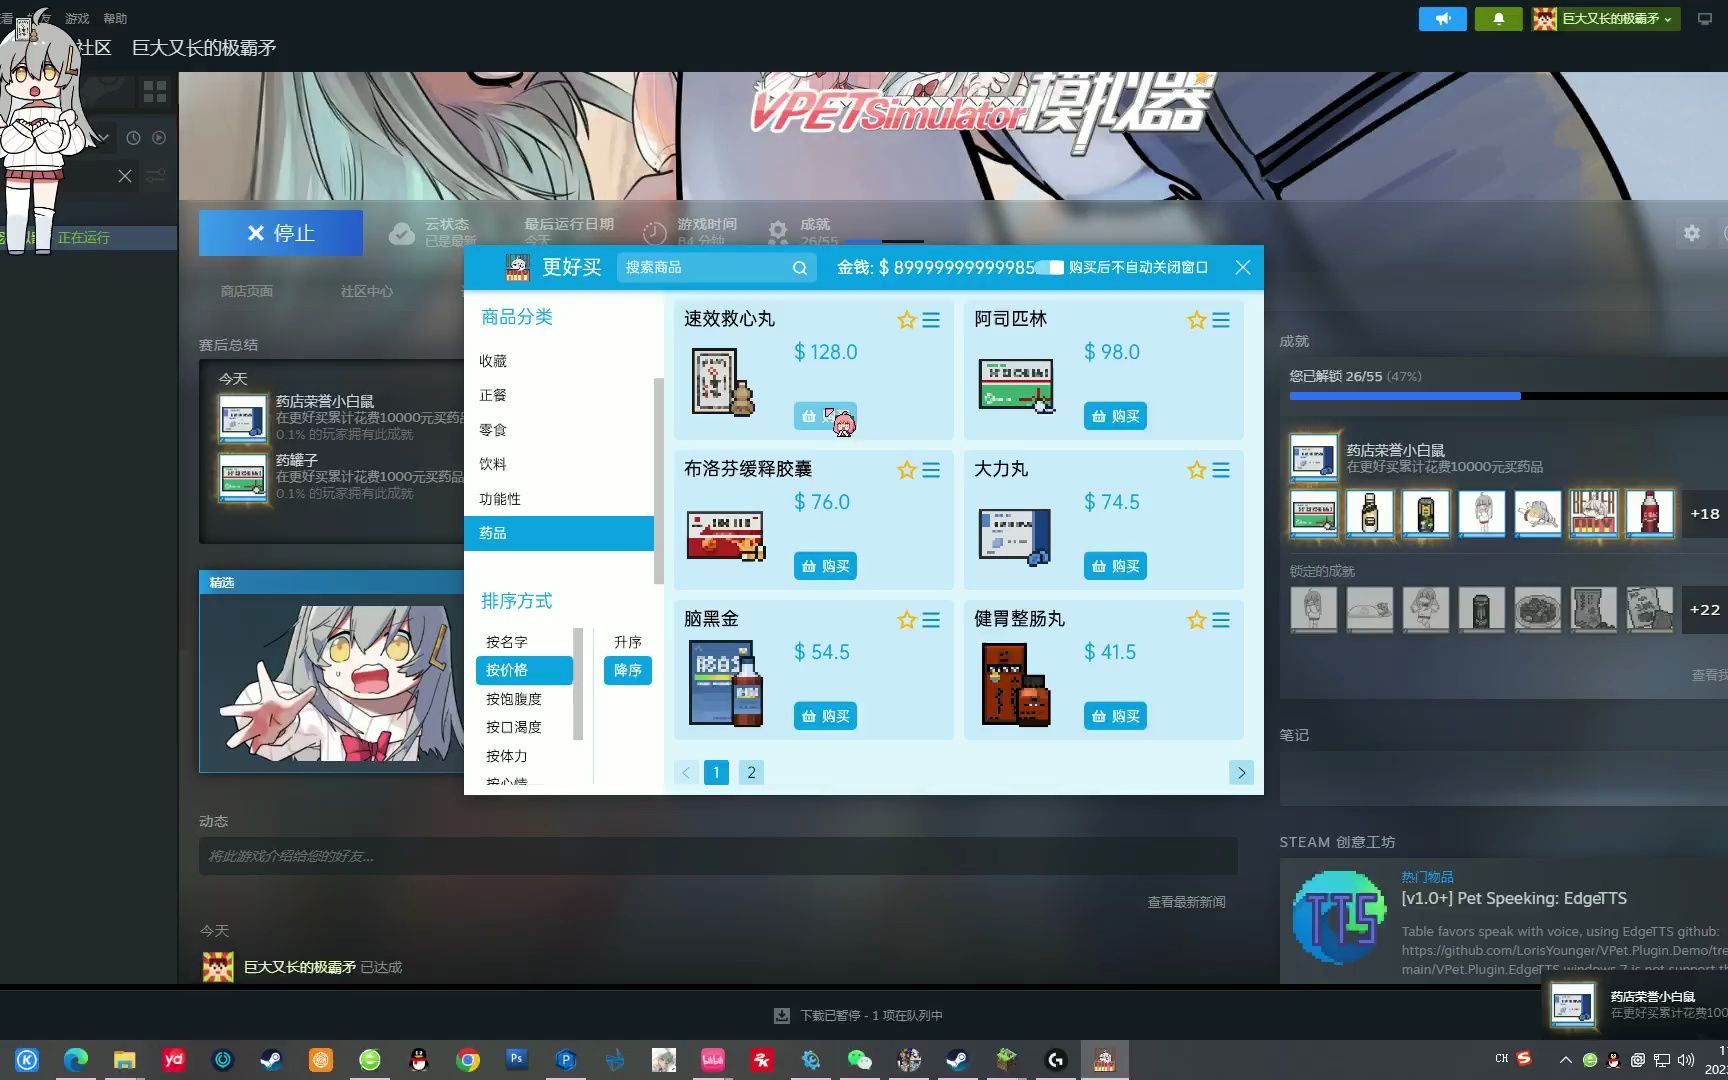Buy 布洛芬缓释胶囊 with 购买 button

click(825, 566)
